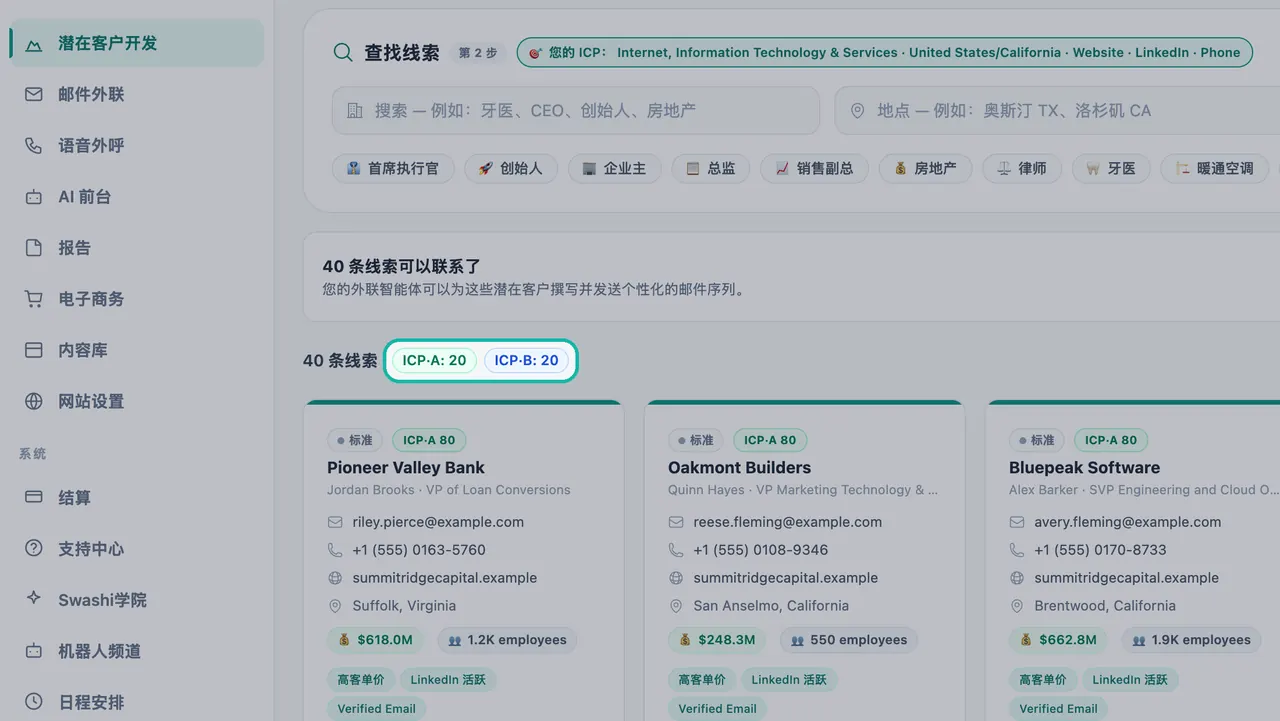
Task: Click the Swashi学院 sparkle icon
Action: tap(34, 599)
